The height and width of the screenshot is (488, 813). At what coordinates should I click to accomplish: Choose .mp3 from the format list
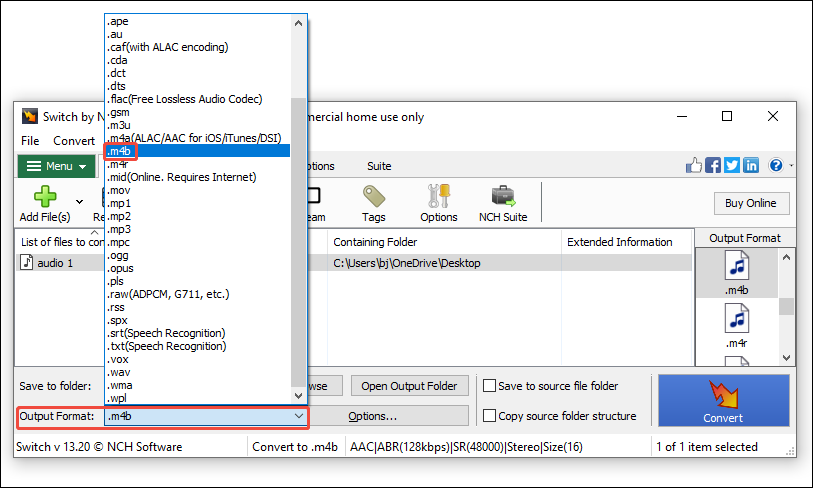coord(198,229)
